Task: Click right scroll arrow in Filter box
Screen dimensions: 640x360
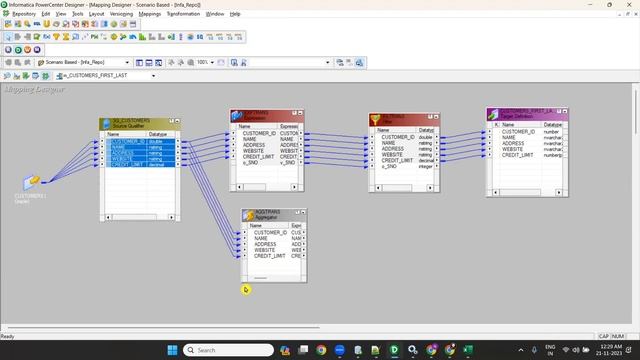Action: [430, 188]
